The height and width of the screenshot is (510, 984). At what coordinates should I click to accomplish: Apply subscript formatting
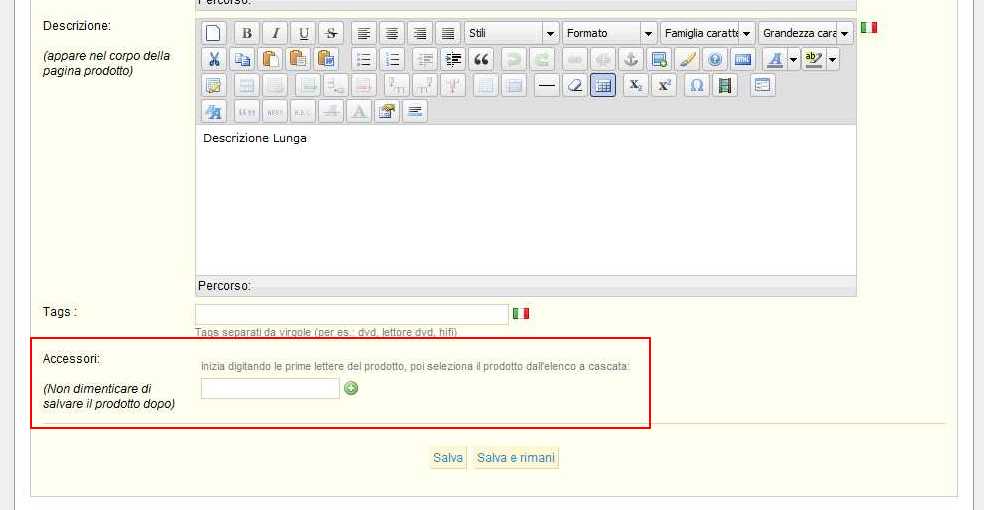click(636, 86)
